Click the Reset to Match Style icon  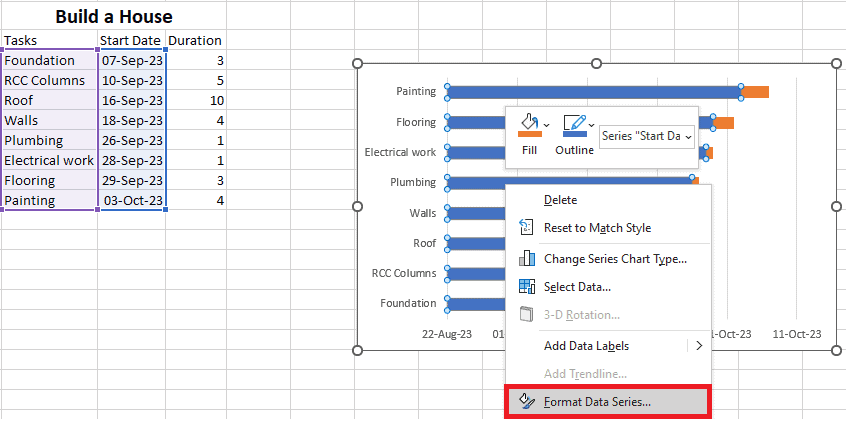[527, 228]
